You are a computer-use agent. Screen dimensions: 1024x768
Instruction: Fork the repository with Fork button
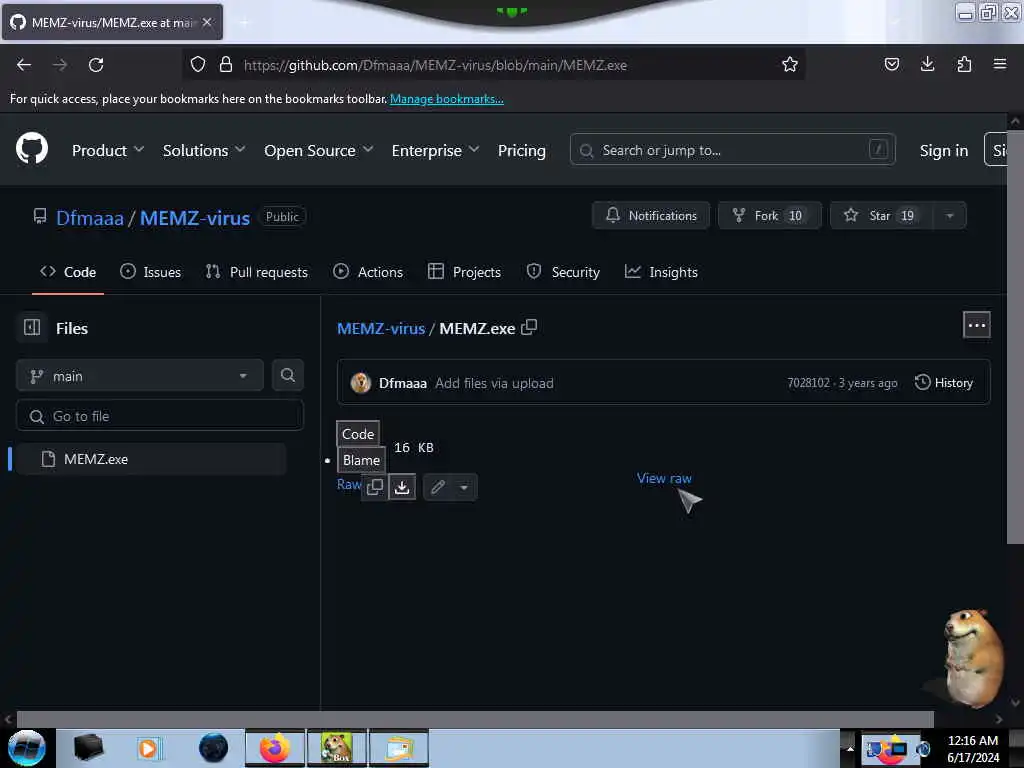[x=769, y=216]
